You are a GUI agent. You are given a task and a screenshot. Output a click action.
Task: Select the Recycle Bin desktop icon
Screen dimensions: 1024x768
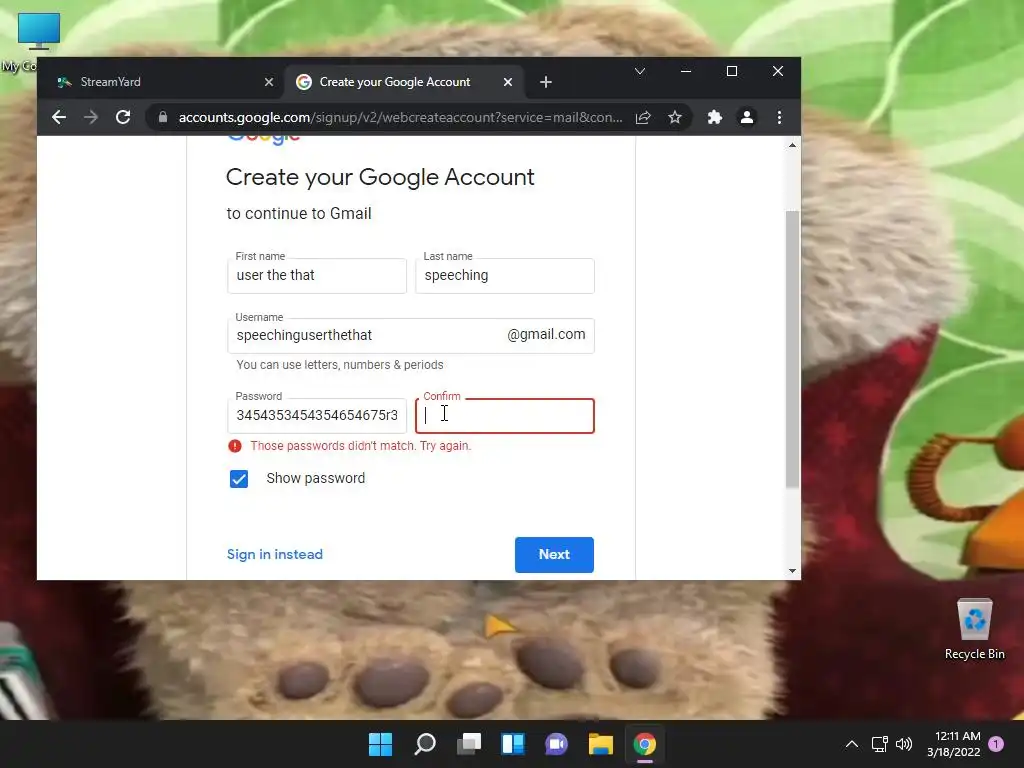[x=974, y=629]
